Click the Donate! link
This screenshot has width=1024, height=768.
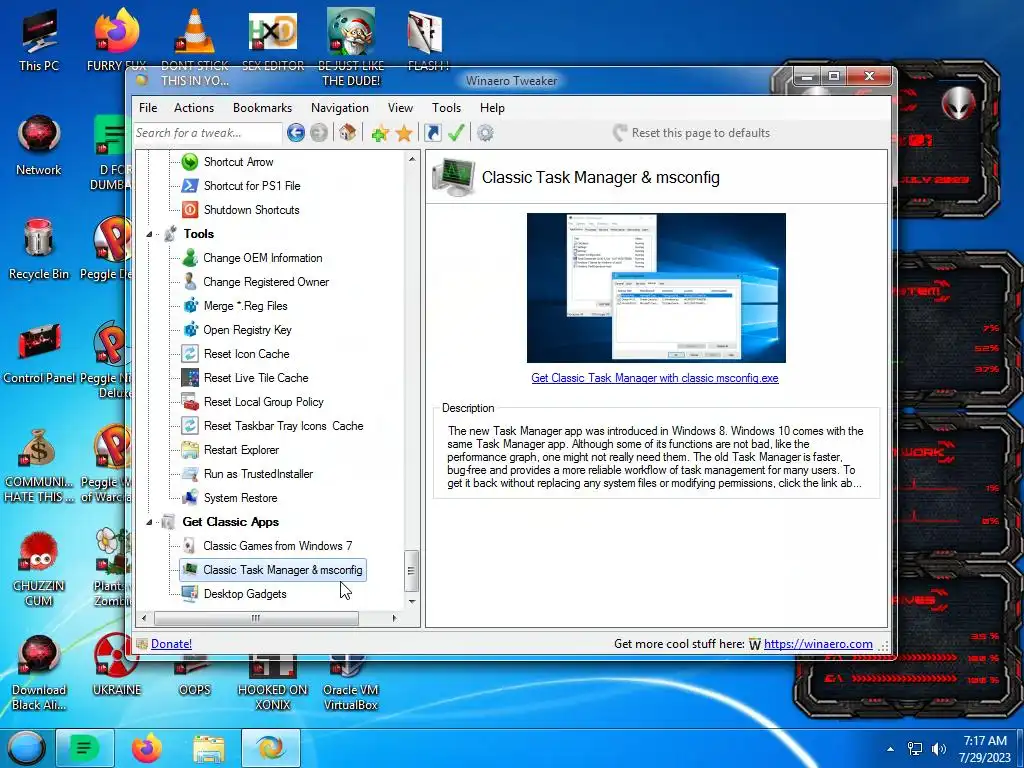pyautogui.click(x=171, y=644)
